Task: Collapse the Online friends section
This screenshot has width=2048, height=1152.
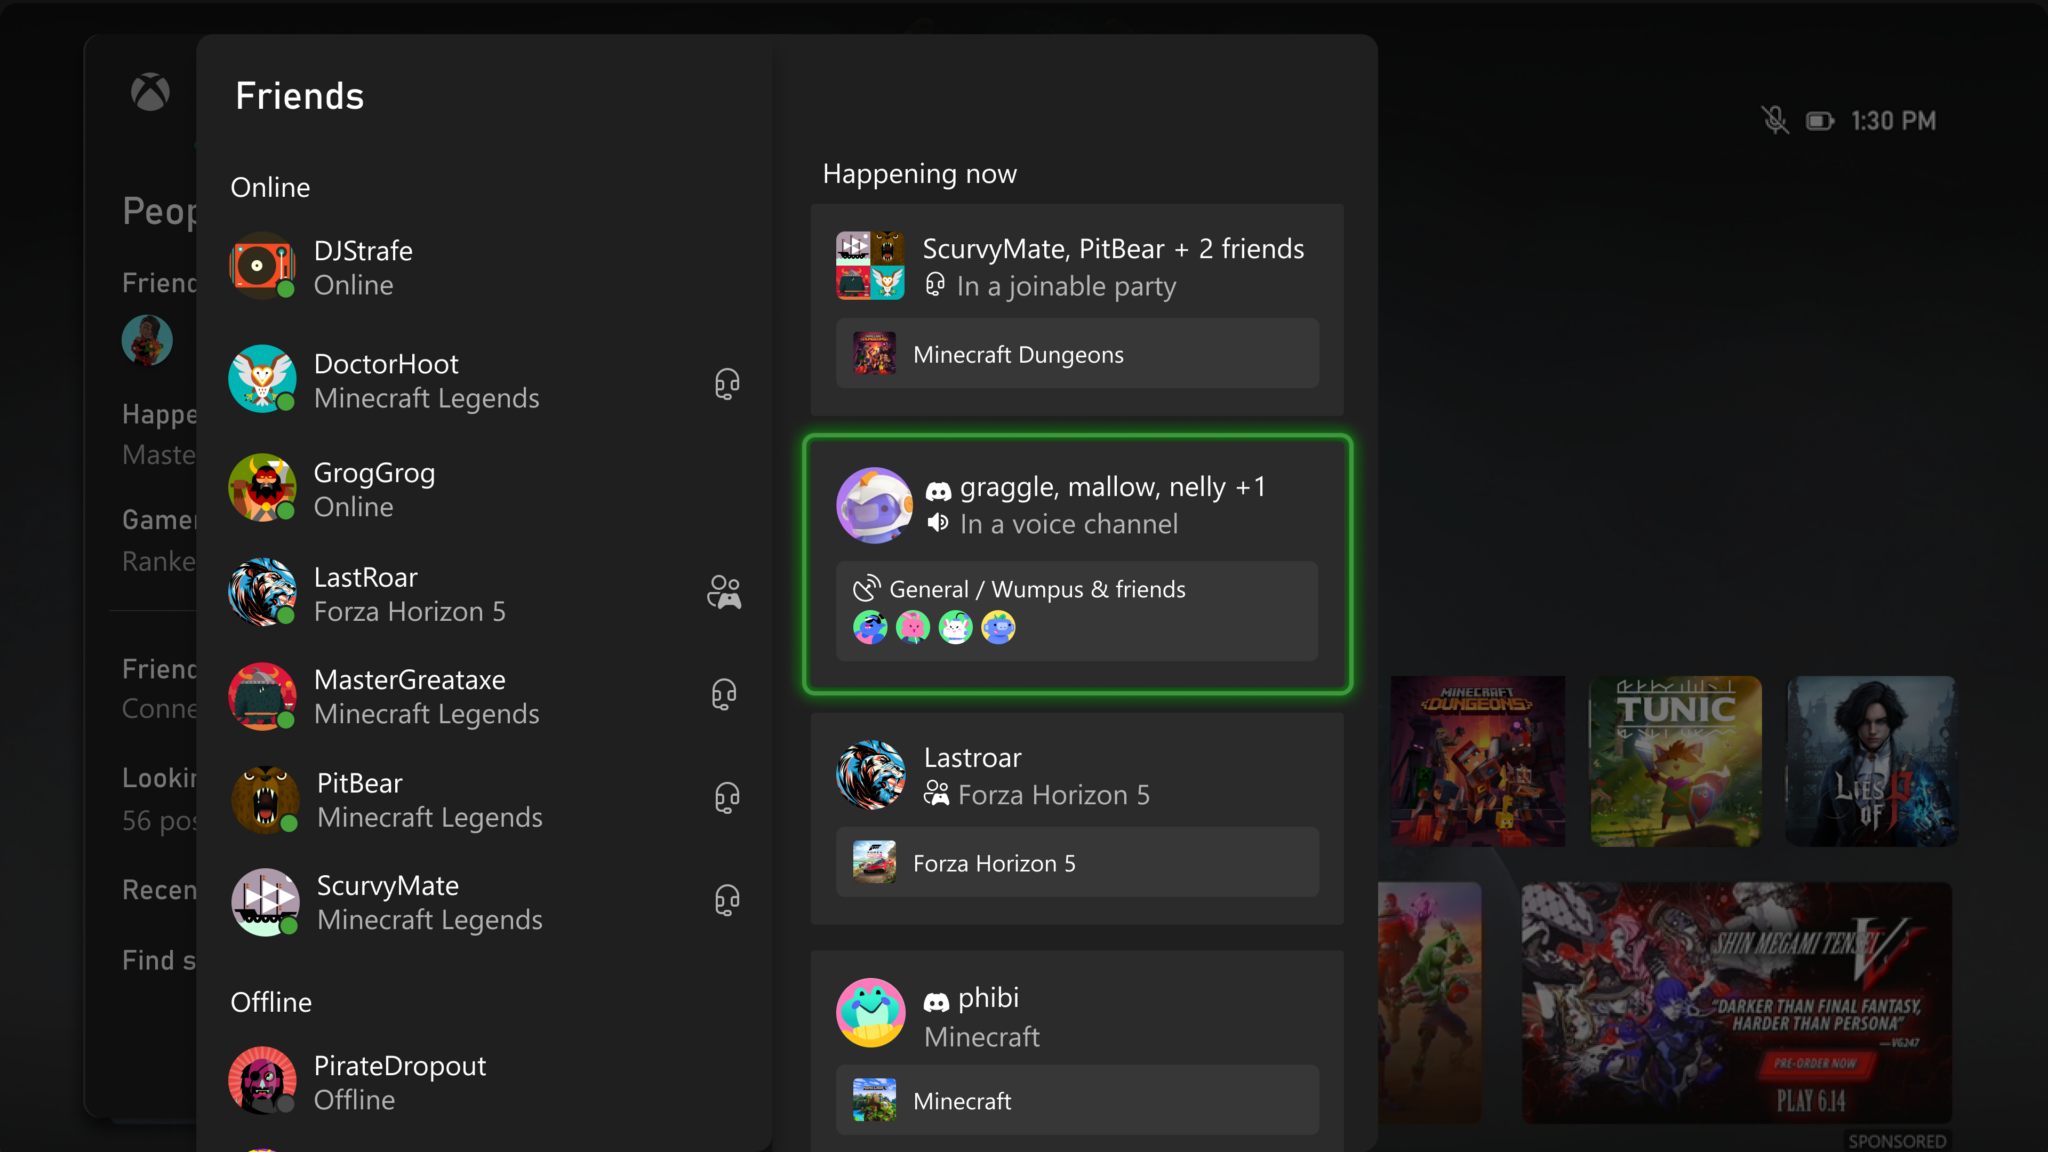Action: pos(270,187)
